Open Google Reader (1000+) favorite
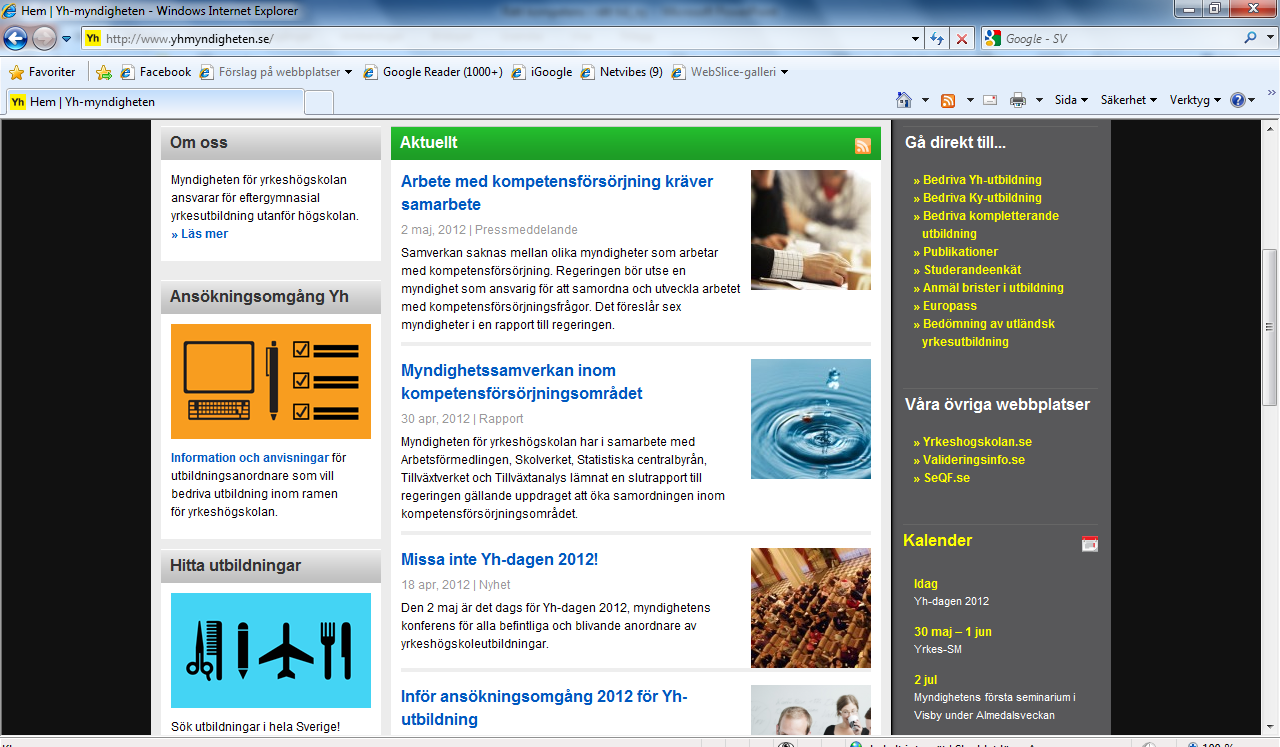The image size is (1280, 747). point(433,72)
